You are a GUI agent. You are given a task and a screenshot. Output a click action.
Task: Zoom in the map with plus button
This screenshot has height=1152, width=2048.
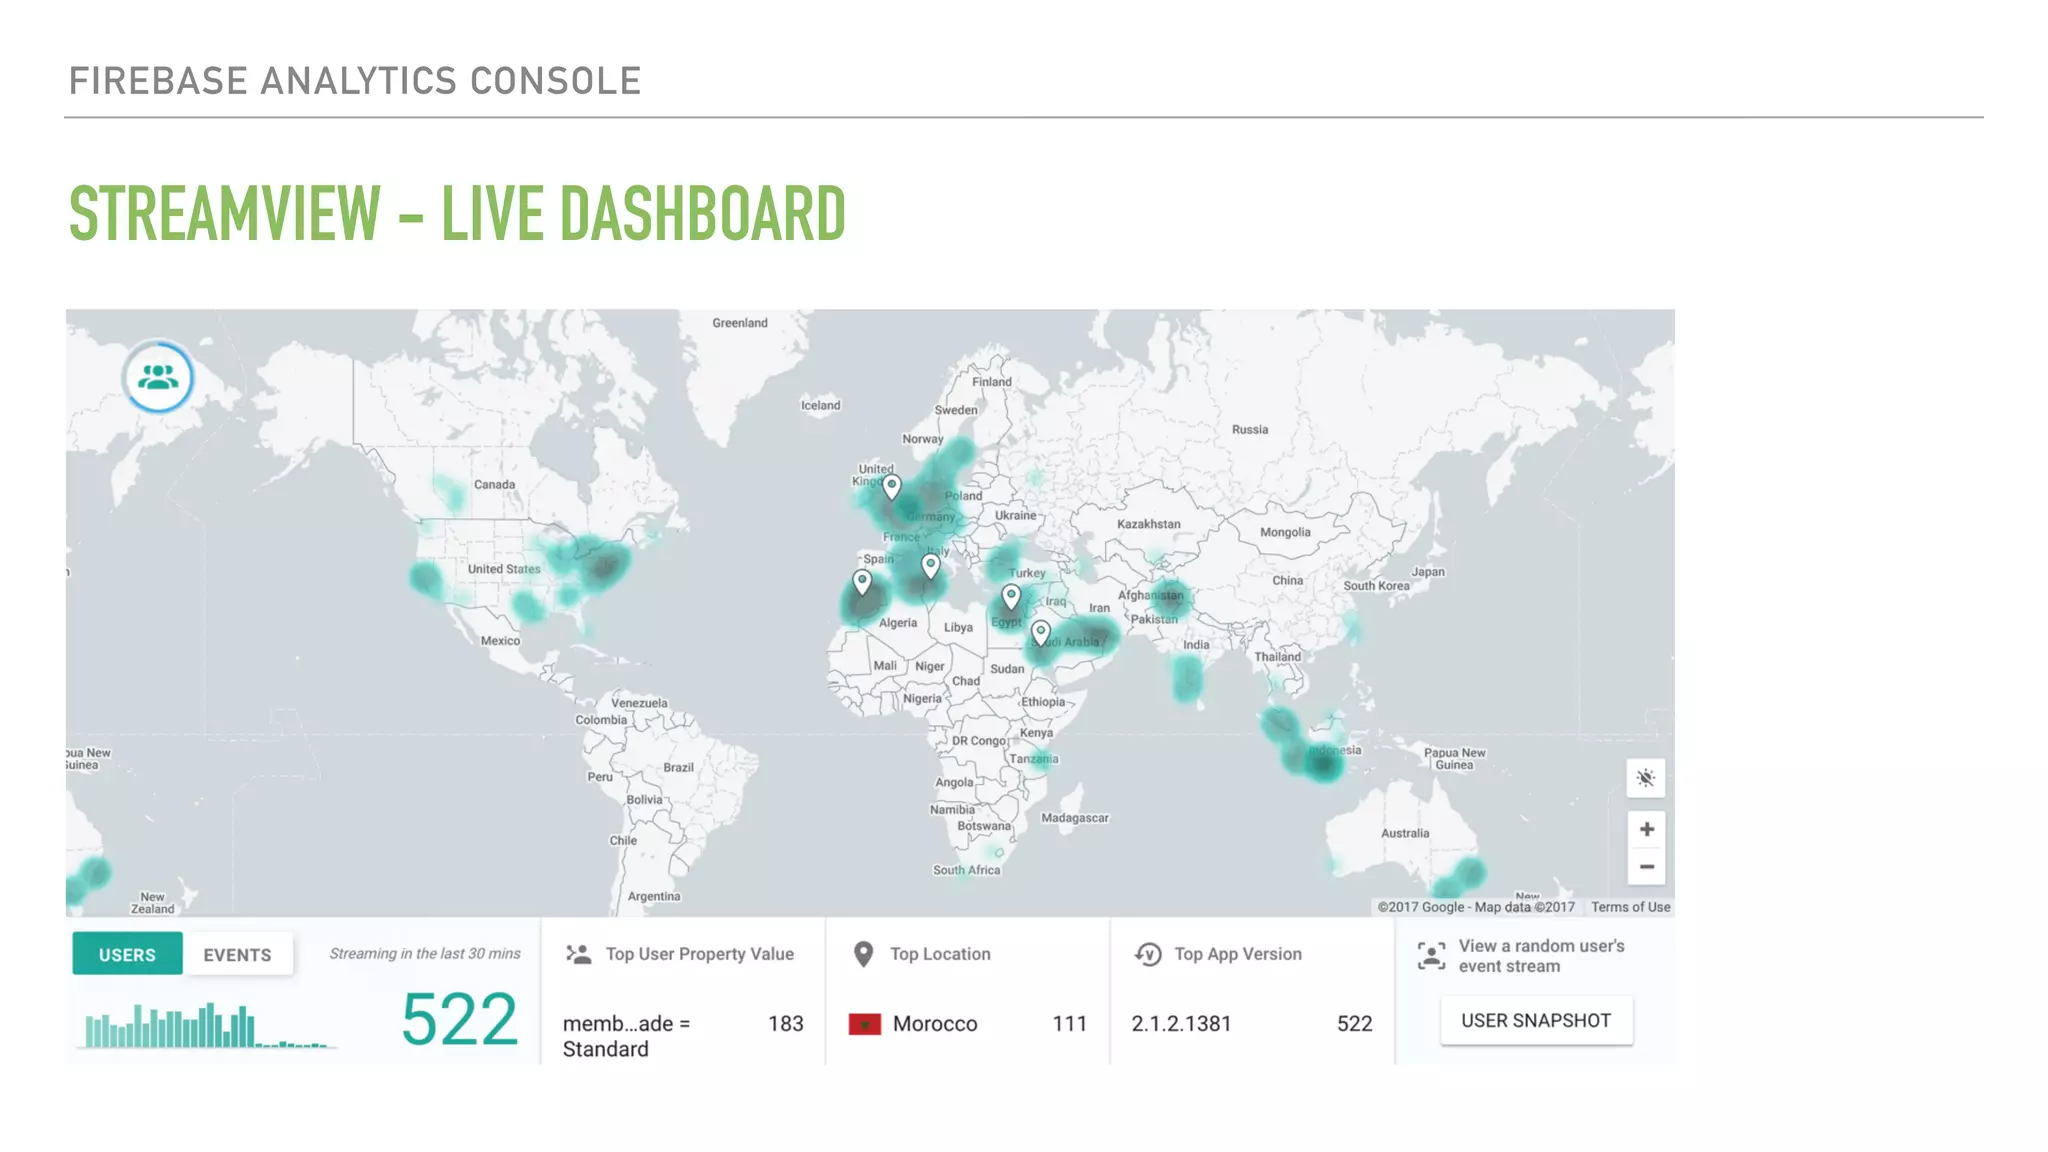coord(1646,829)
